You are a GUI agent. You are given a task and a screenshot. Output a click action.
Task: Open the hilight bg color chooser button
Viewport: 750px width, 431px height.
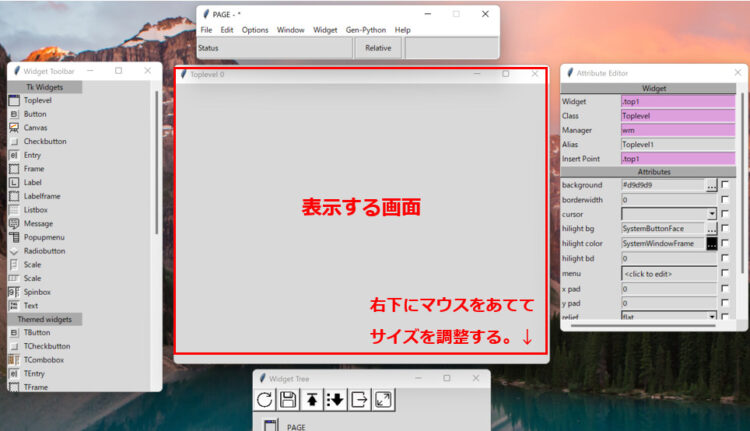point(712,229)
